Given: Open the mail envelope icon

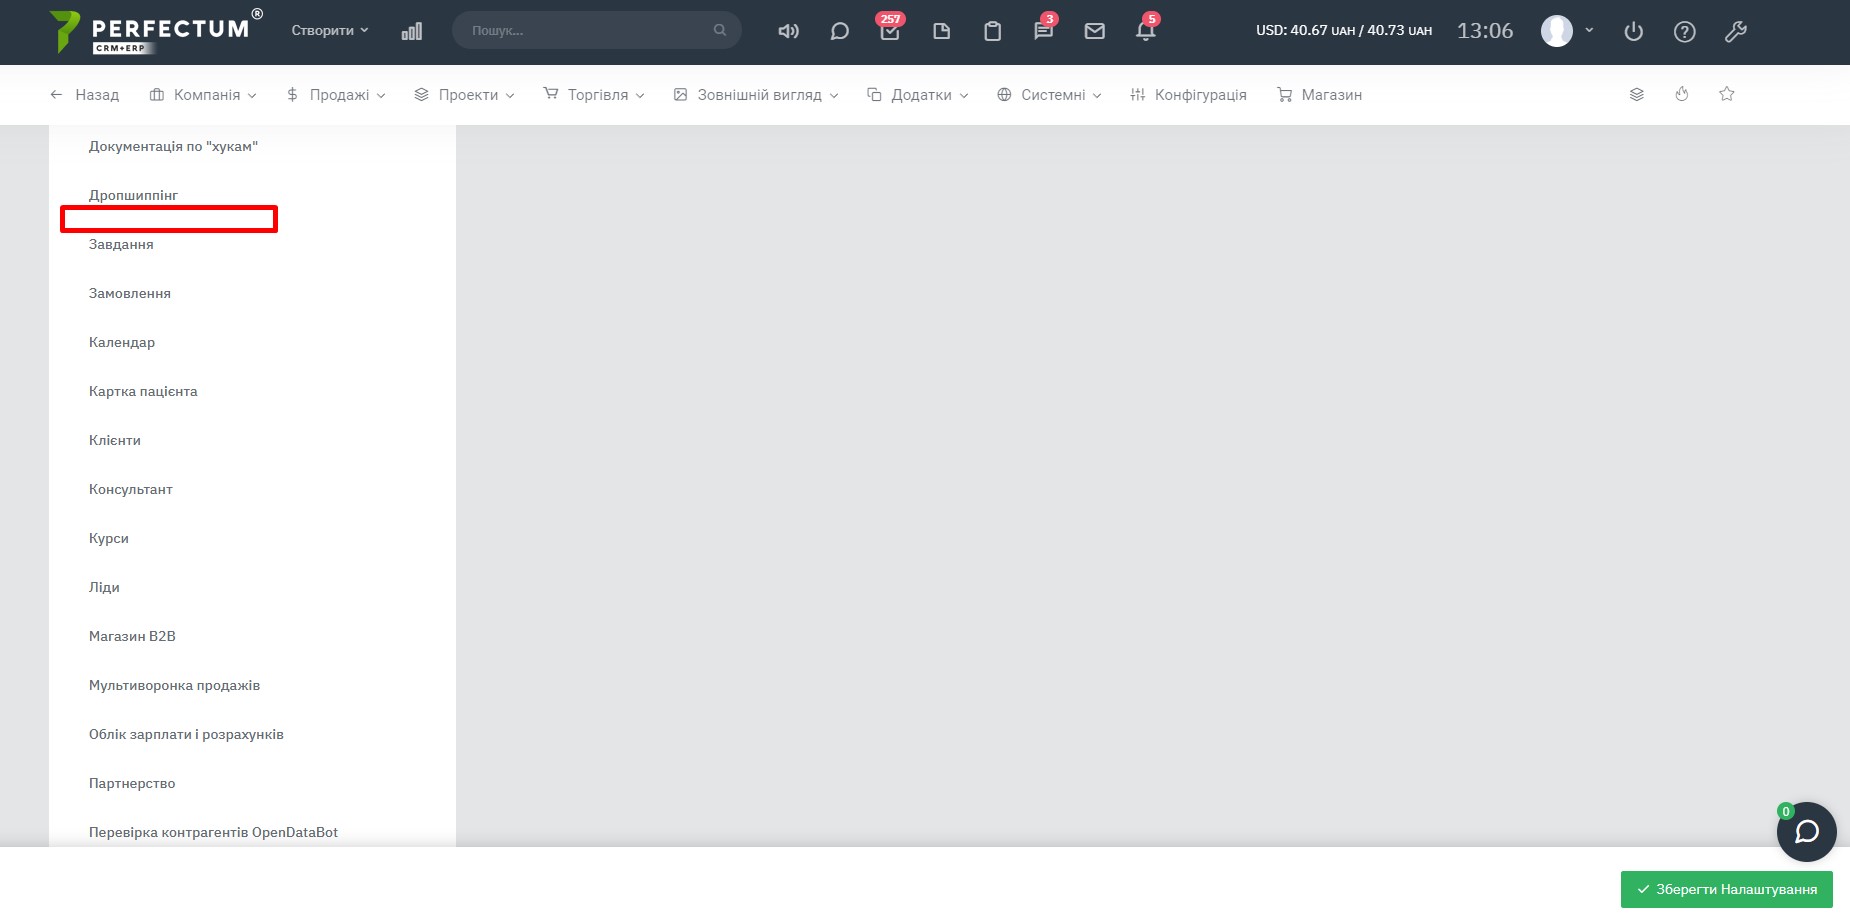Looking at the screenshot, I should (x=1094, y=31).
